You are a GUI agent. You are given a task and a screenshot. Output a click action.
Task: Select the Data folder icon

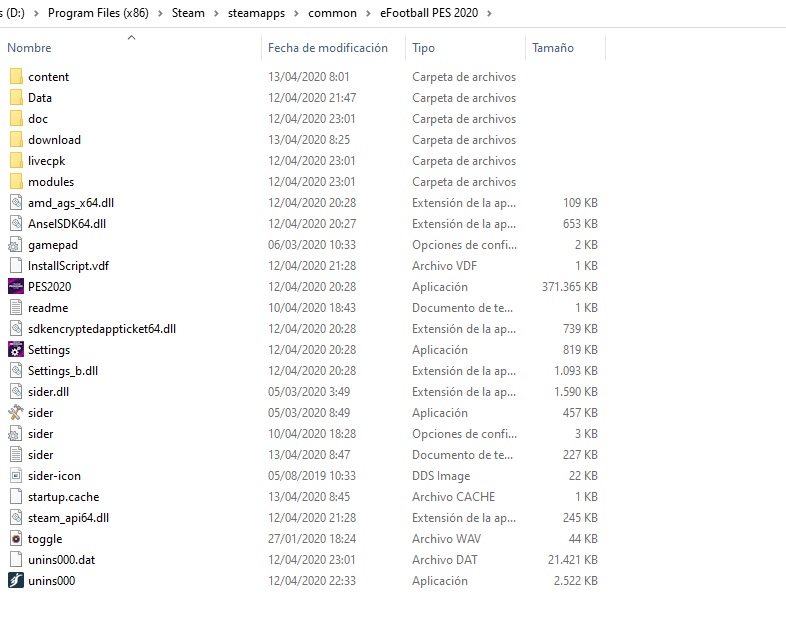[x=16, y=98]
